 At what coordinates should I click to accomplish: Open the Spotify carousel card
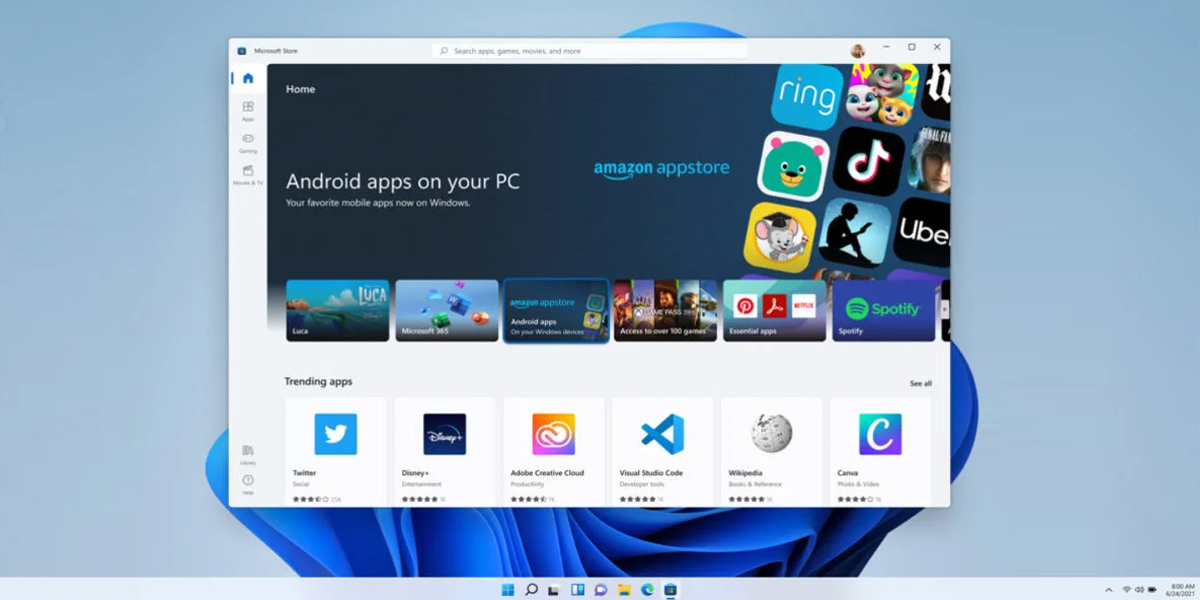[884, 310]
